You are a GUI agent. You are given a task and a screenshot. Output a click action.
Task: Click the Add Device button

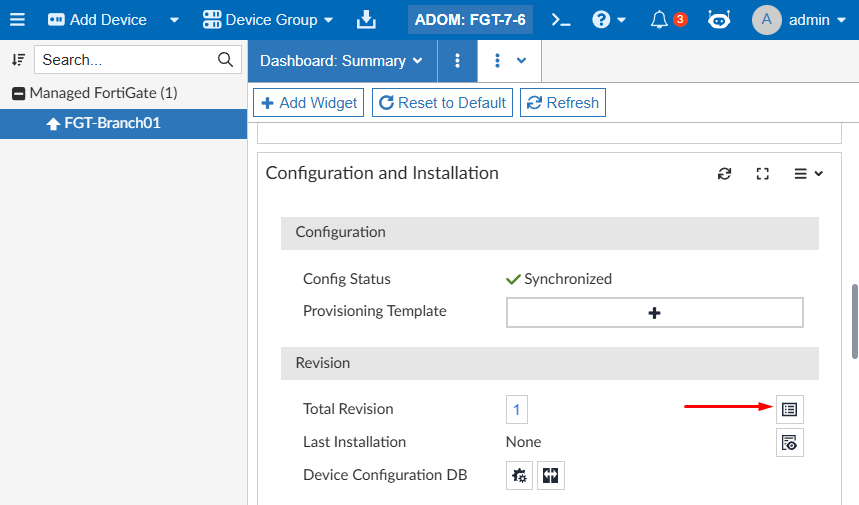(97, 20)
